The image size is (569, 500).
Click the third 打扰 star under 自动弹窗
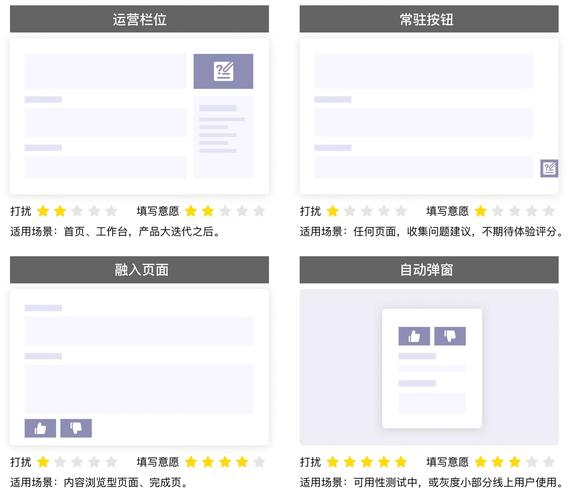(367, 462)
